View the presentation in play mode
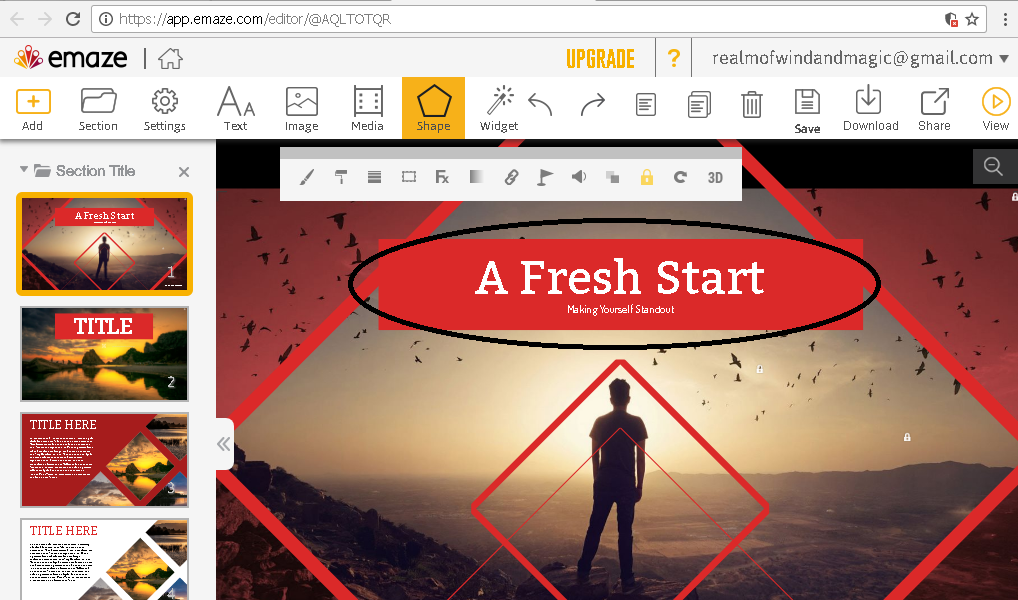Image resolution: width=1018 pixels, height=600 pixels. 995,108
